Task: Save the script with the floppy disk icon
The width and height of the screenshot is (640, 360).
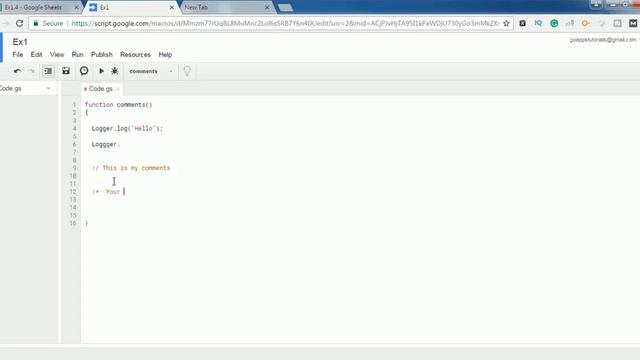Action: pos(66,71)
